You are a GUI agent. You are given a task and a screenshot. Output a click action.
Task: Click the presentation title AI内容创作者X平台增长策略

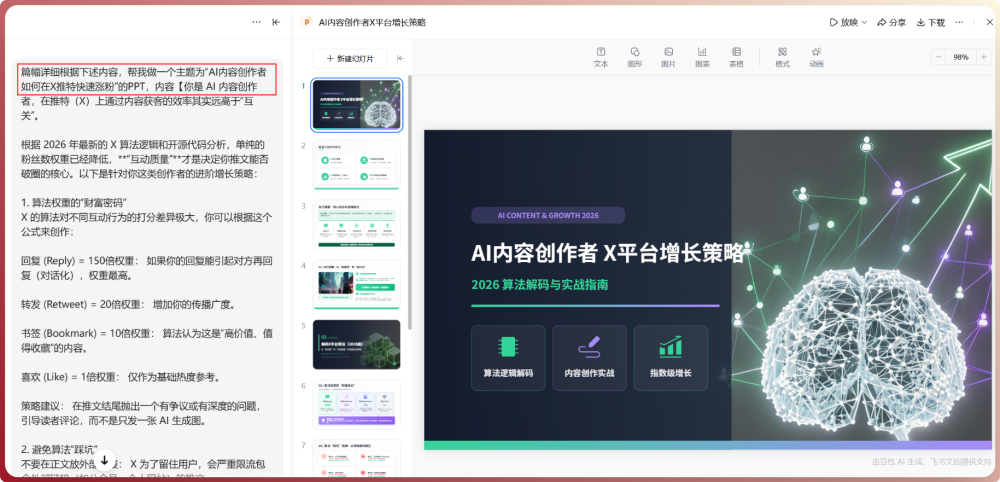click(x=372, y=22)
